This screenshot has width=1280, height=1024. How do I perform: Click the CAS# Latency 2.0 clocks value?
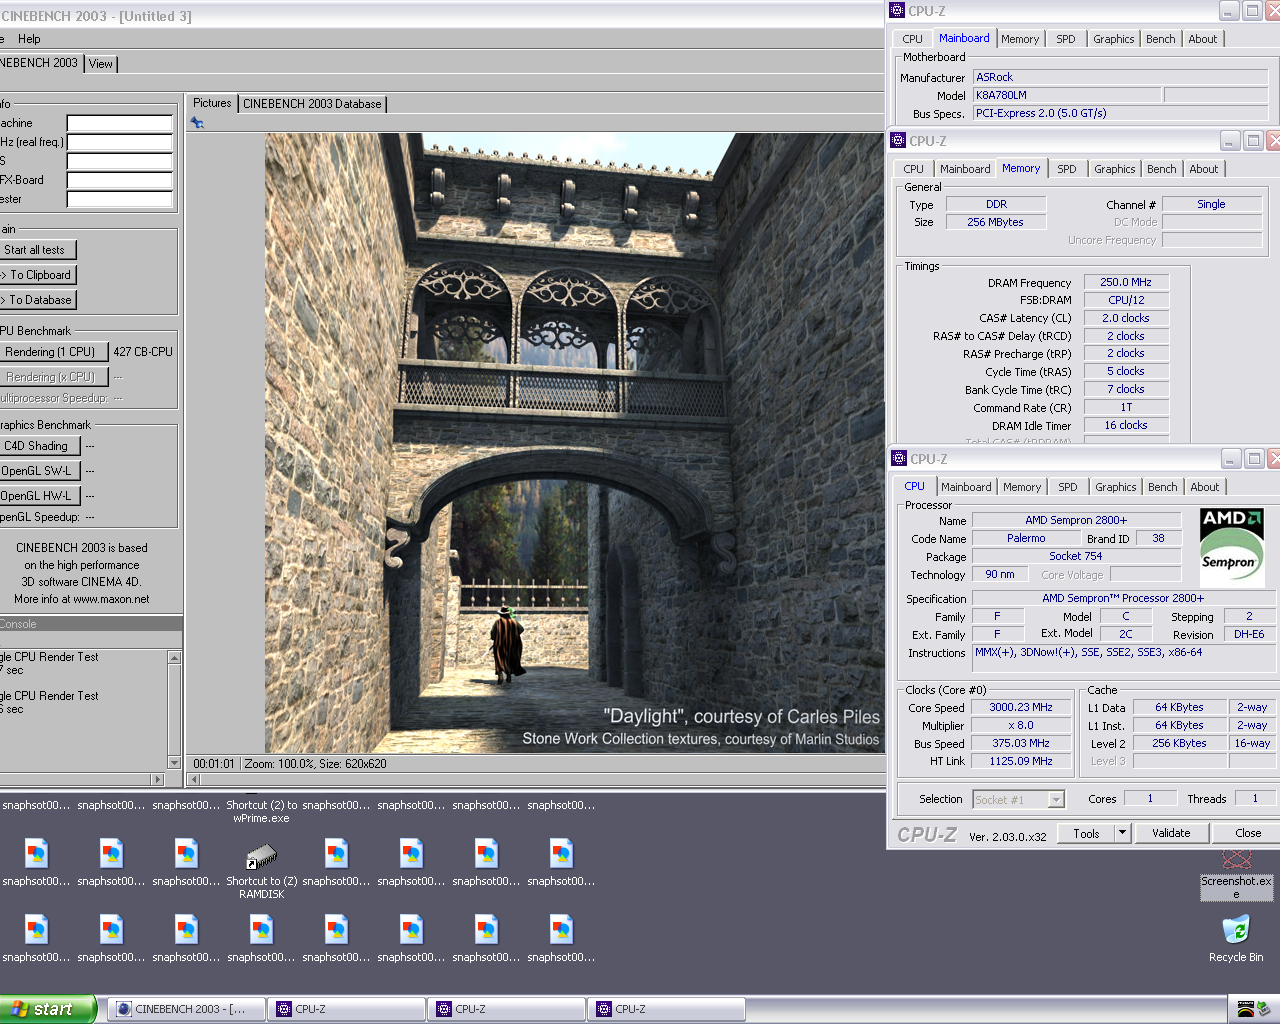(1126, 318)
